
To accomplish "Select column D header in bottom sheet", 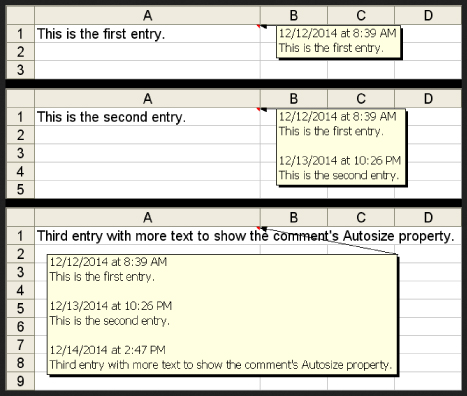I will pyautogui.click(x=428, y=218).
